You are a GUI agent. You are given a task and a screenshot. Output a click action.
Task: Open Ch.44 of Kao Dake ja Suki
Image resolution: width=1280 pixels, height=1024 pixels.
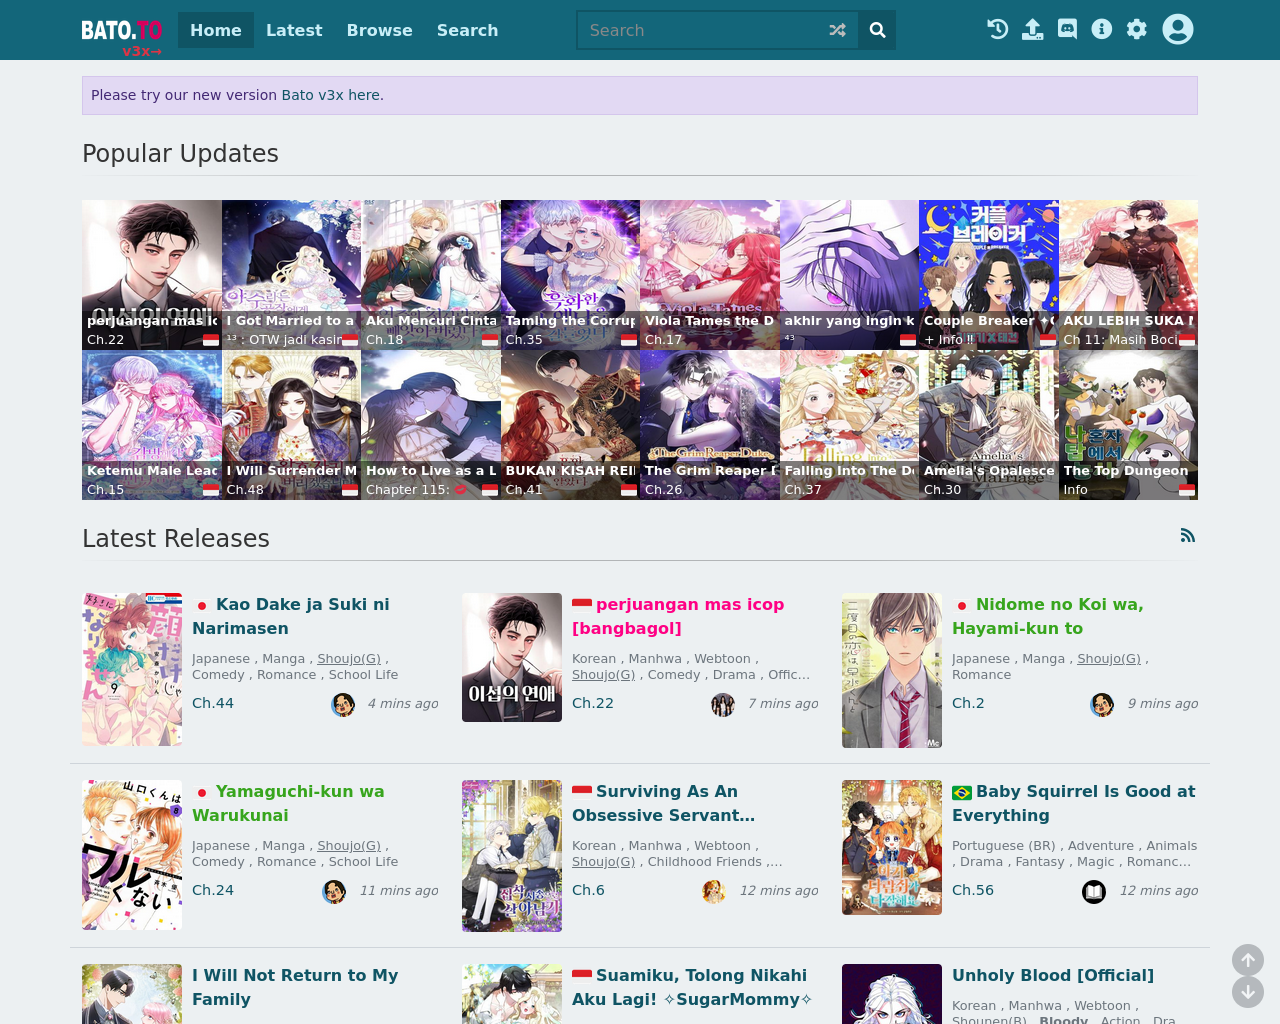tap(213, 703)
